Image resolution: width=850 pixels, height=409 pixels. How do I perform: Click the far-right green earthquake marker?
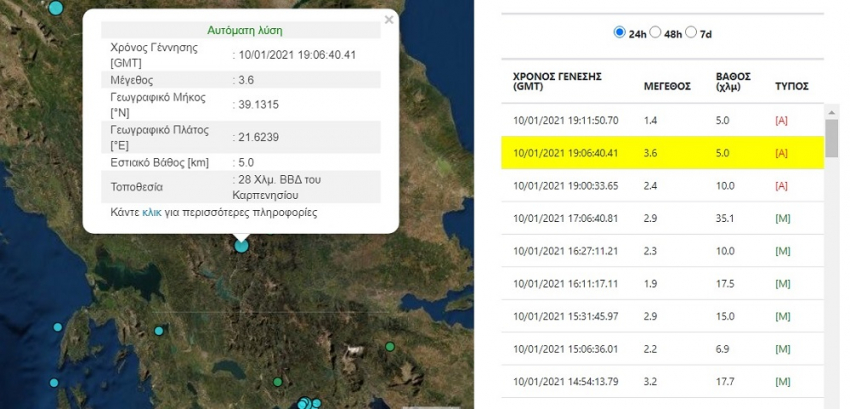tap(390, 347)
